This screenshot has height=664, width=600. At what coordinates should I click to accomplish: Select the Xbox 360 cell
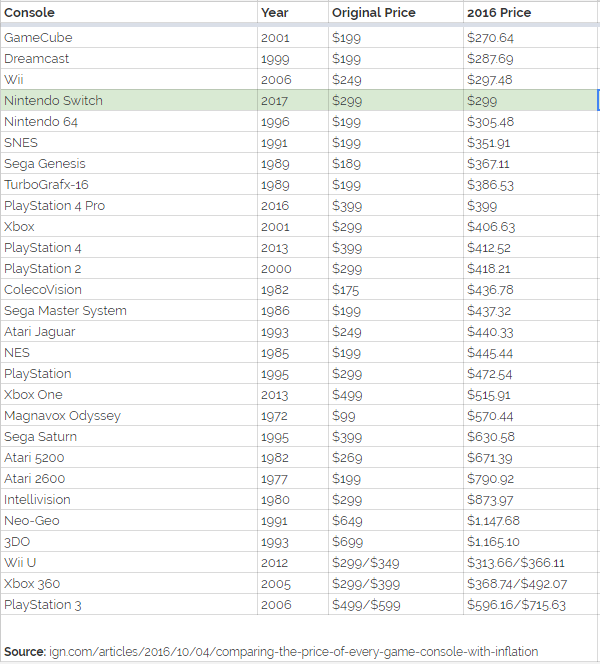[129, 584]
